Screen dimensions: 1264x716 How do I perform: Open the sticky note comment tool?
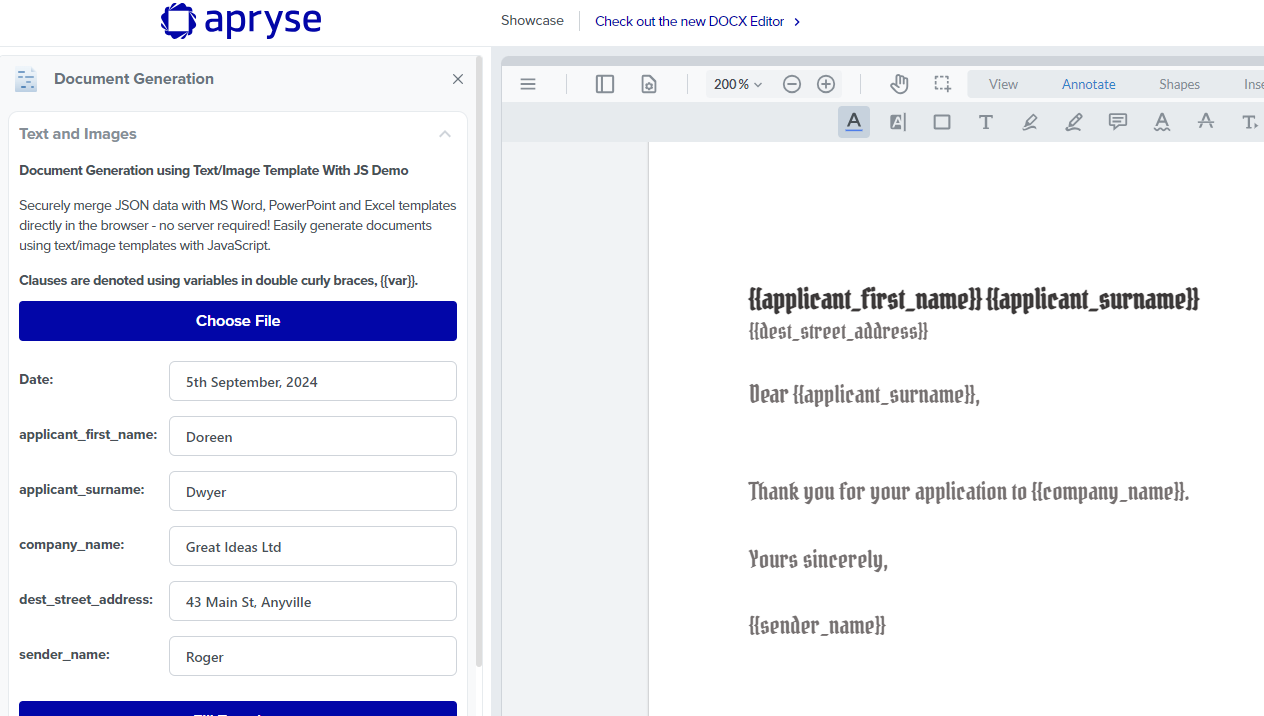click(1117, 121)
